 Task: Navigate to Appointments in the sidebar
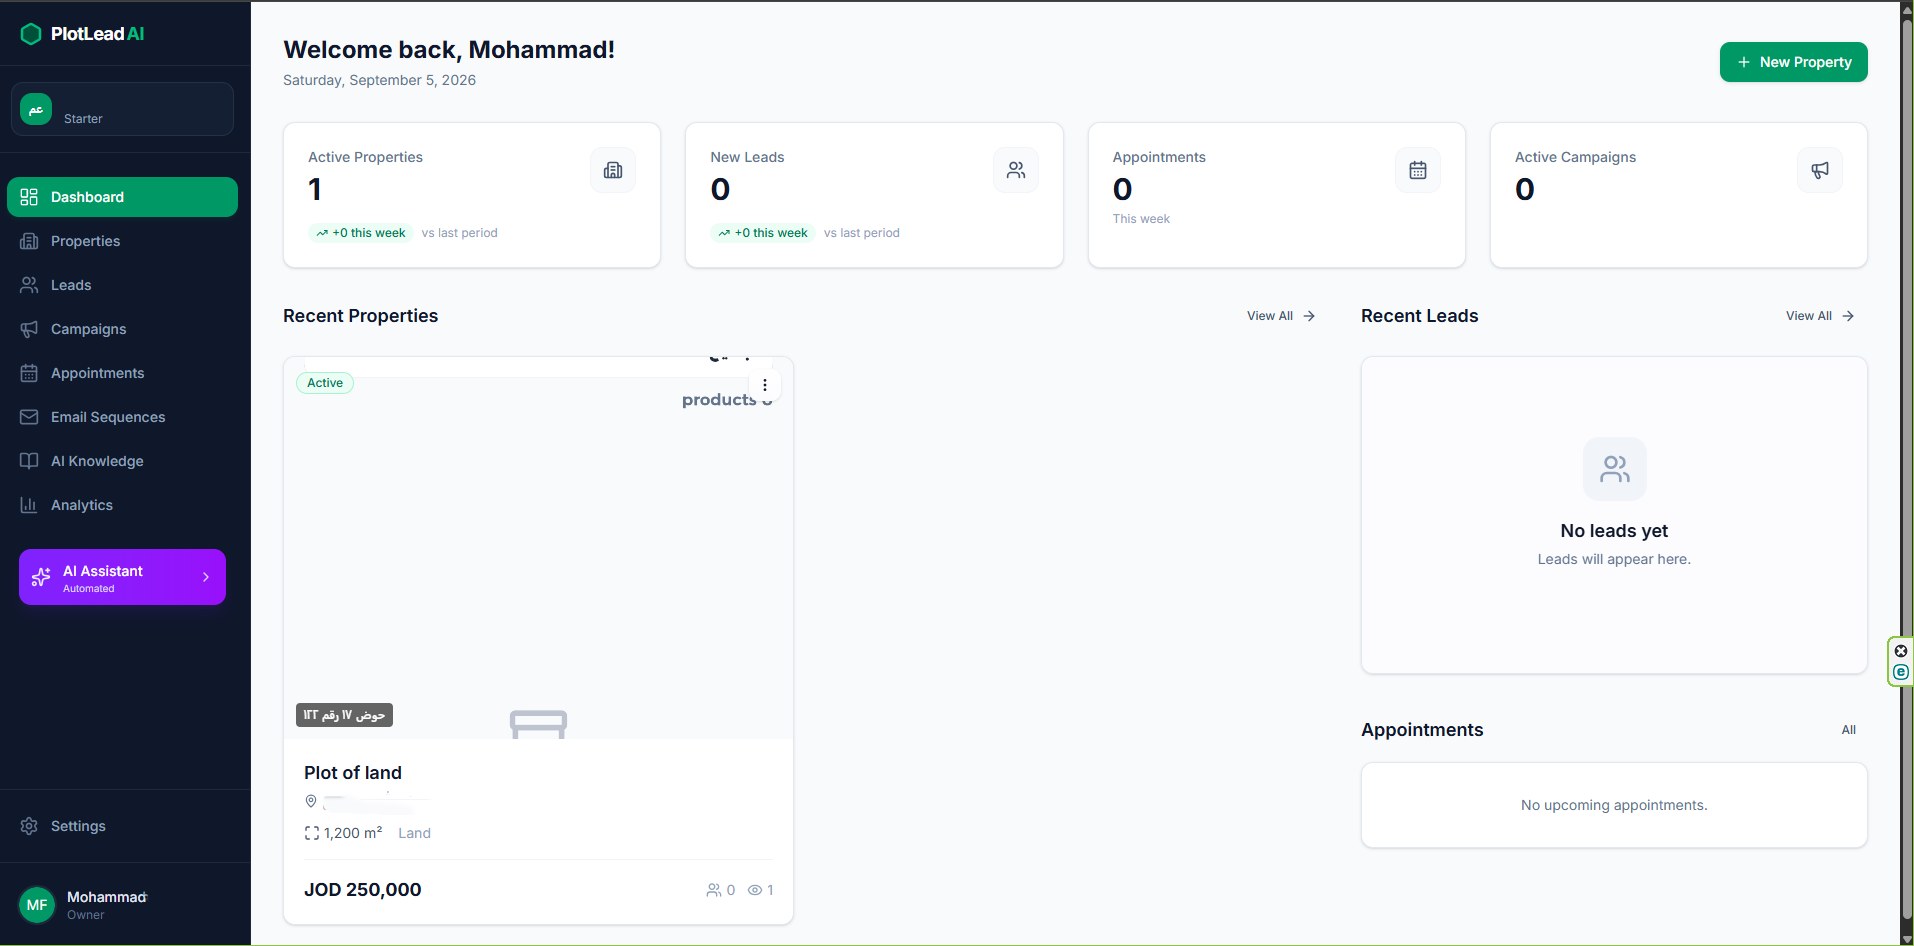122,373
